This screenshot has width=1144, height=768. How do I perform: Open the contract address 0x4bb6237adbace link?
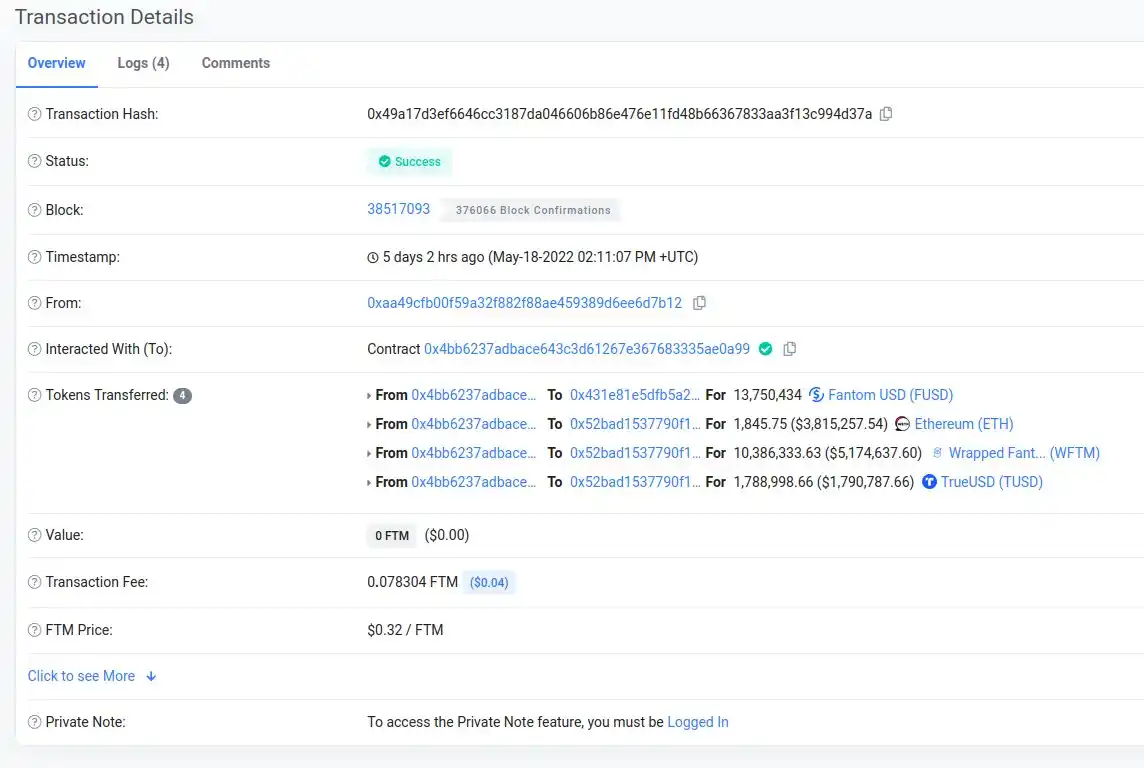[587, 349]
